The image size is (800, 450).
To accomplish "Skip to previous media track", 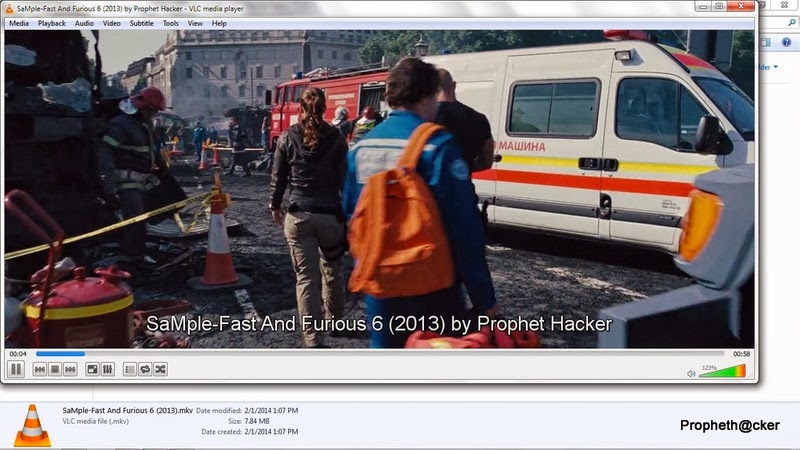I will click(40, 369).
